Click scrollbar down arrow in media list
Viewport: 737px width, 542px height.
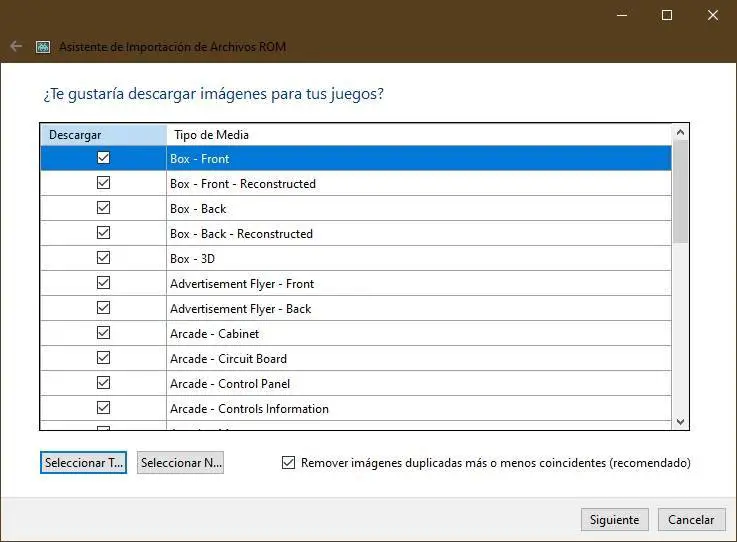click(x=680, y=422)
